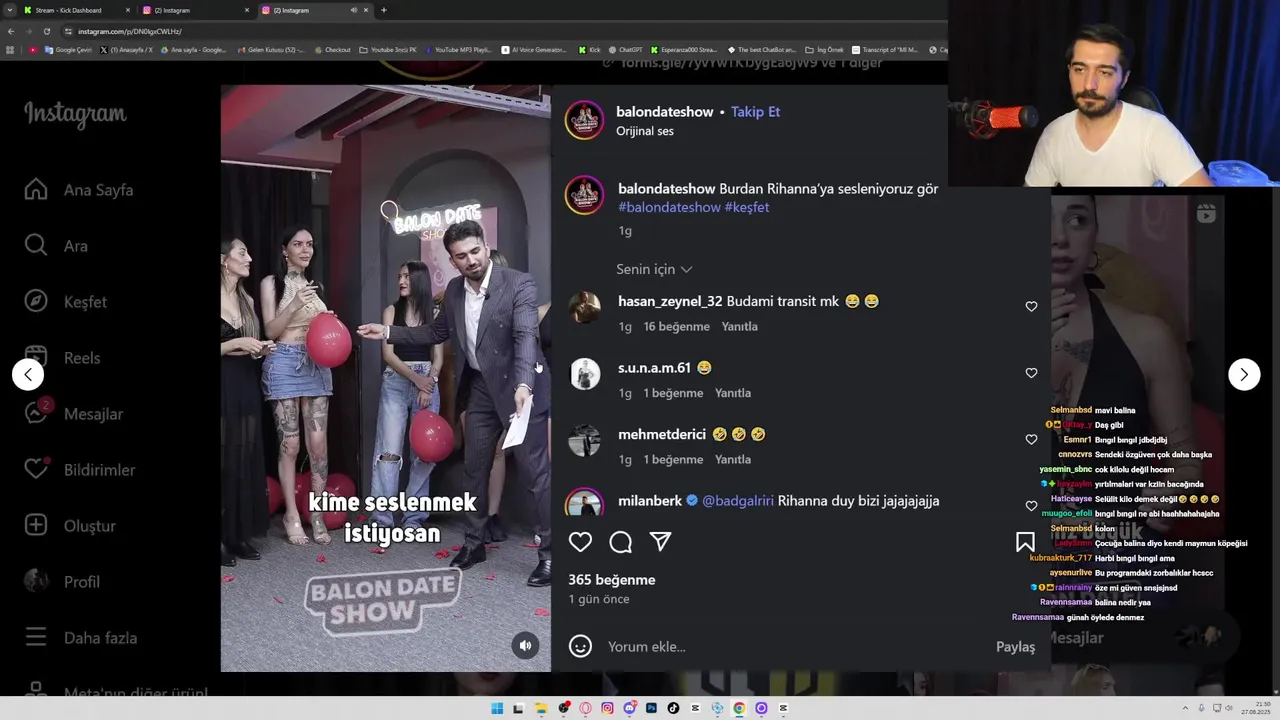The width and height of the screenshot is (1280, 720).
Task: Click Takip Et to follow balondateshow
Action: [755, 112]
